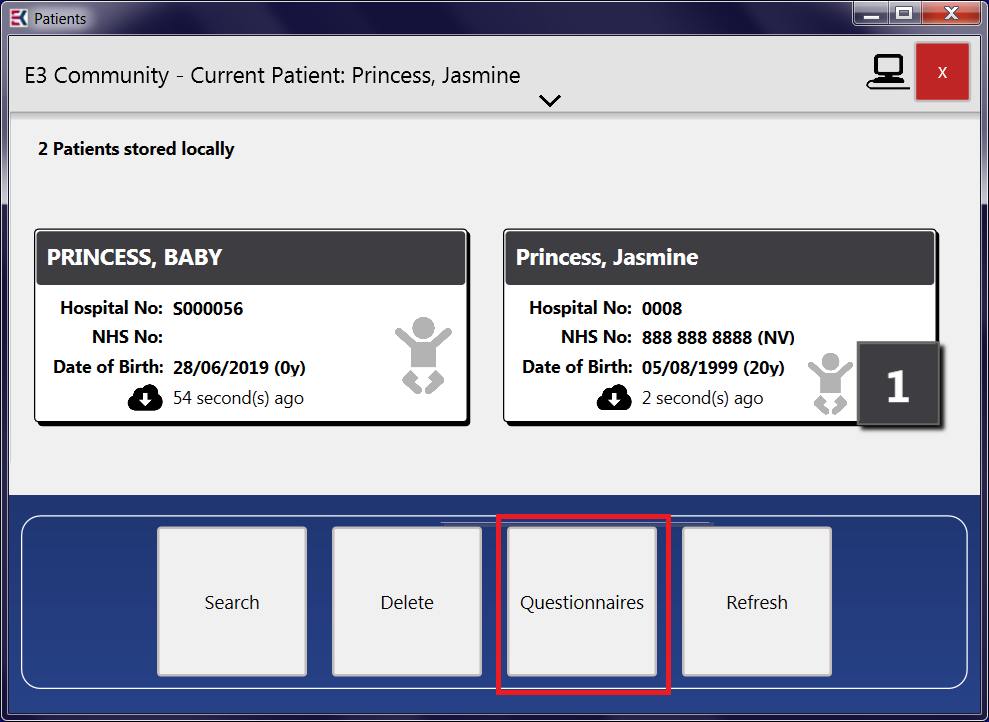Click the Refresh button
The image size is (989, 722).
click(757, 602)
